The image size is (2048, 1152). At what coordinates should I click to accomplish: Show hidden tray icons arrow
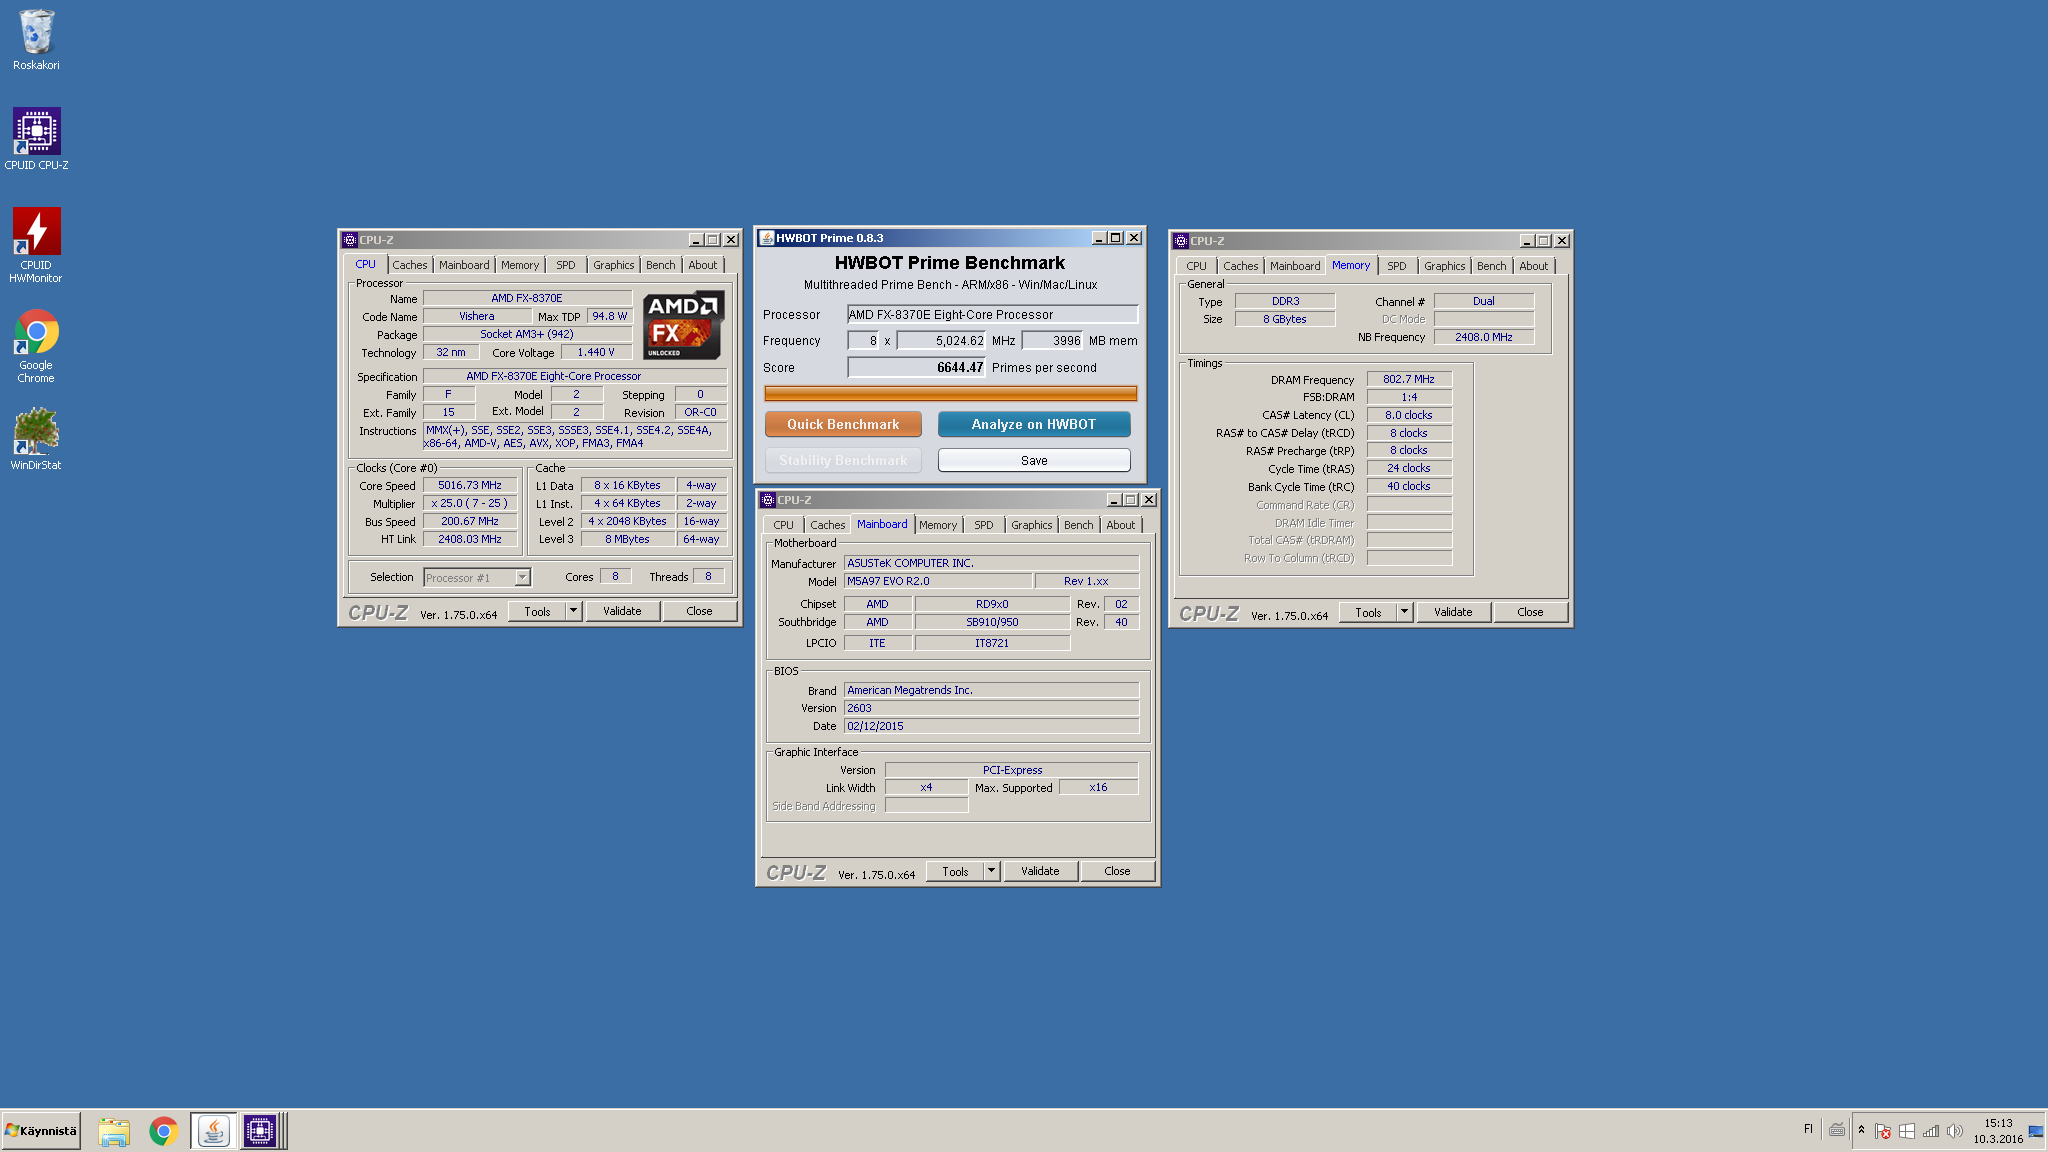pos(1861,1130)
